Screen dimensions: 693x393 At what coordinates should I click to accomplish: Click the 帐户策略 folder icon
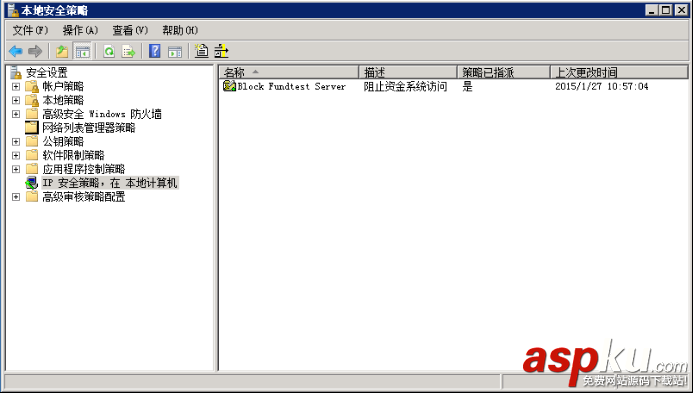pyautogui.click(x=32, y=86)
